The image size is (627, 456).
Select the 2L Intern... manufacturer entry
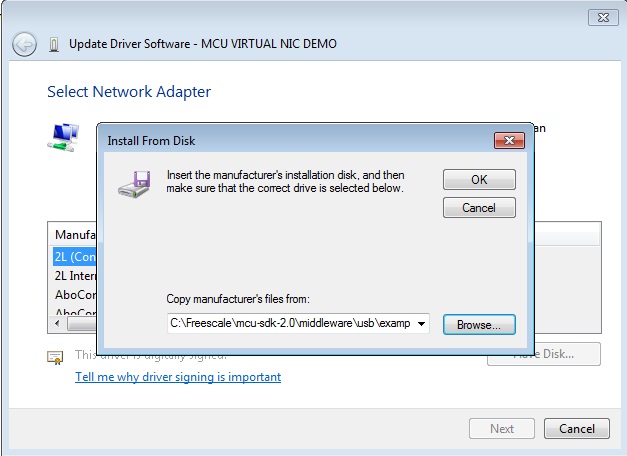click(75, 276)
